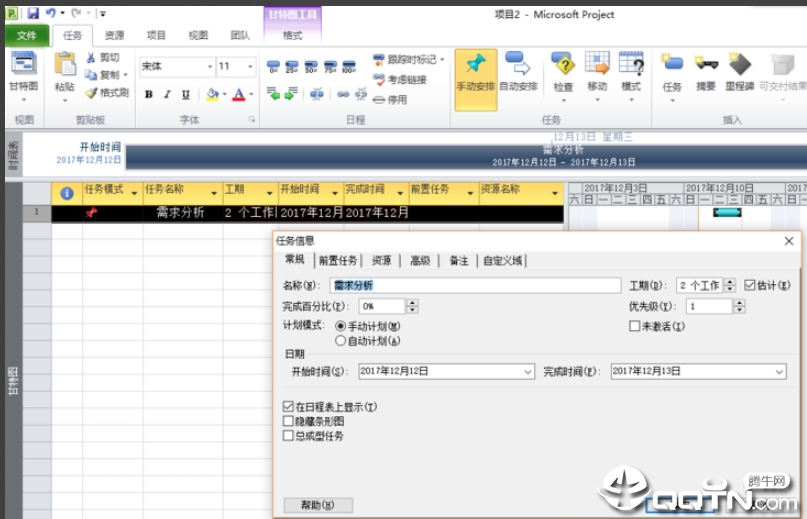Screen dimensions: 807x519
Task: Click the font color red A swatch
Action: click(238, 95)
